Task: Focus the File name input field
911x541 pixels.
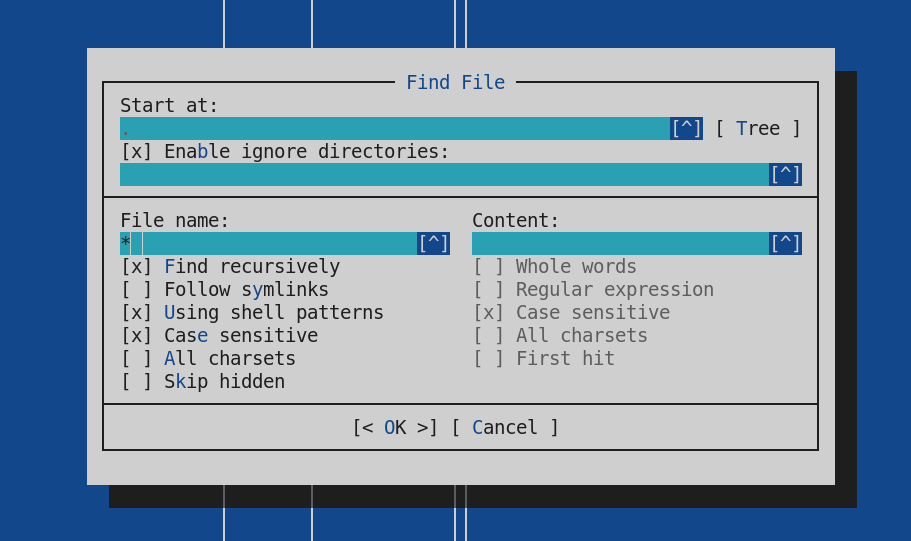Action: [x=268, y=243]
